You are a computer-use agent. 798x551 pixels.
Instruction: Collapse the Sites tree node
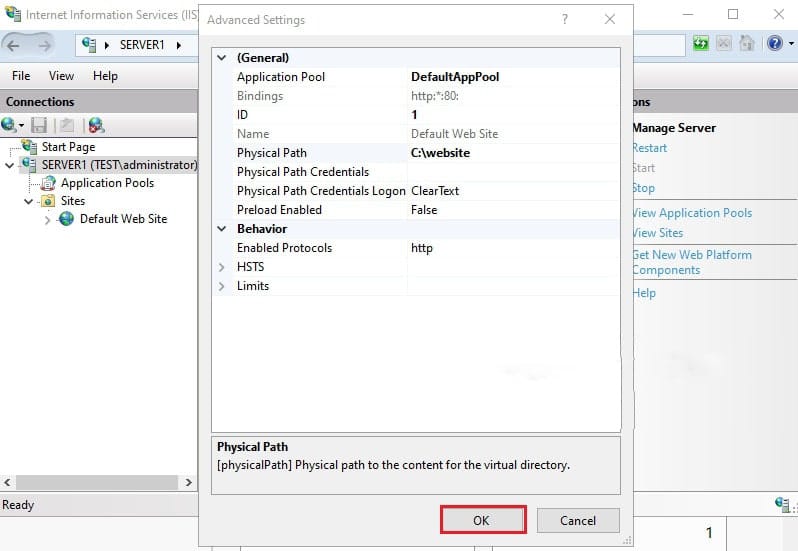[x=29, y=201]
